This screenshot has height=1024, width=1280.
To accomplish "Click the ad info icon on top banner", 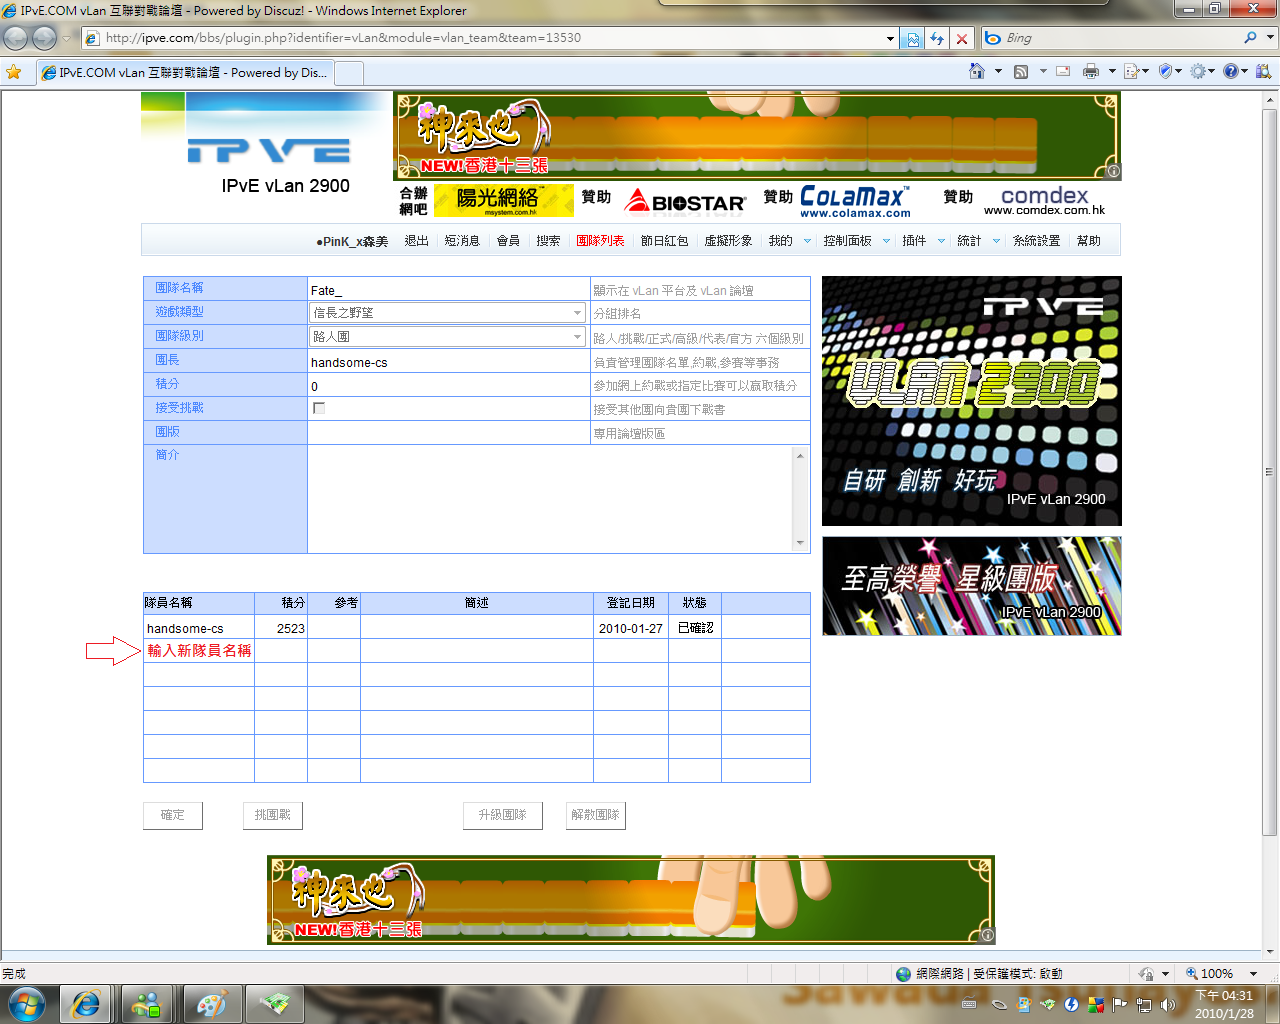I will [1113, 171].
